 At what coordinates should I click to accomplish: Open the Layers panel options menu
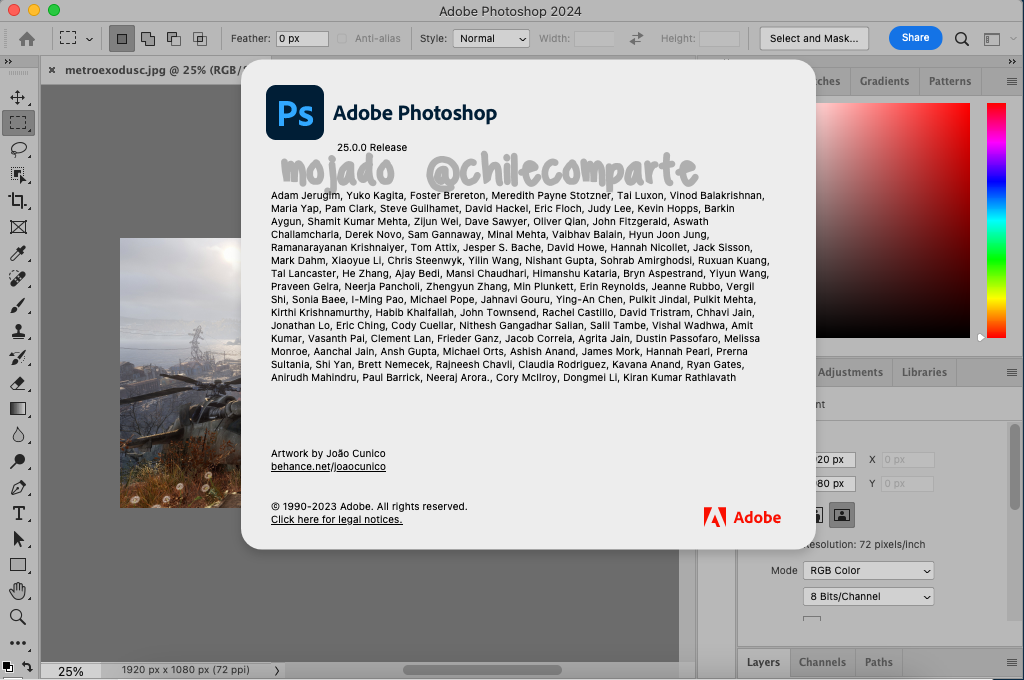tap(1012, 662)
